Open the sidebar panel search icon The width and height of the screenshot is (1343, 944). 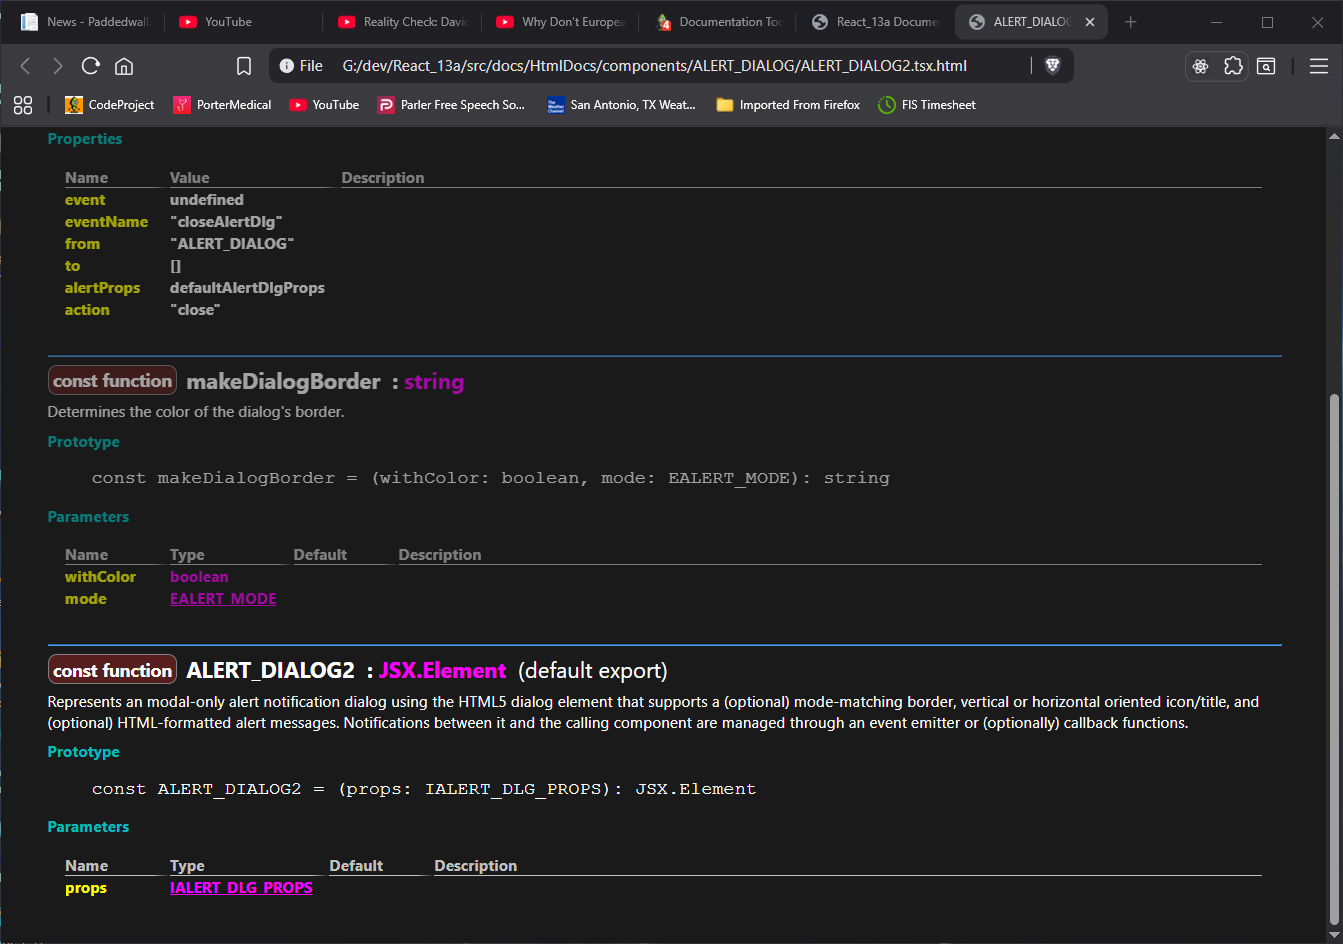click(x=1266, y=66)
